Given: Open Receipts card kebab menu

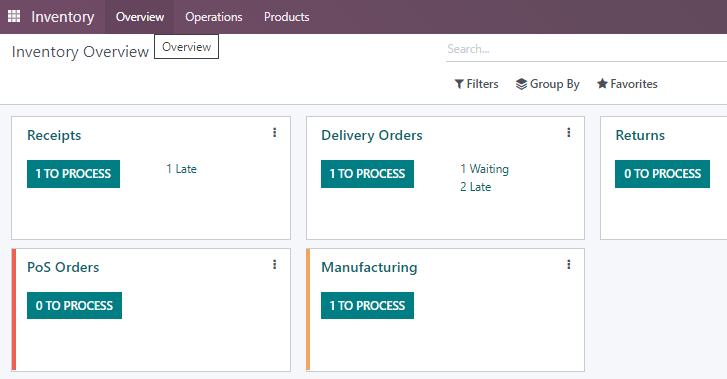Looking at the screenshot, I should click(274, 133).
